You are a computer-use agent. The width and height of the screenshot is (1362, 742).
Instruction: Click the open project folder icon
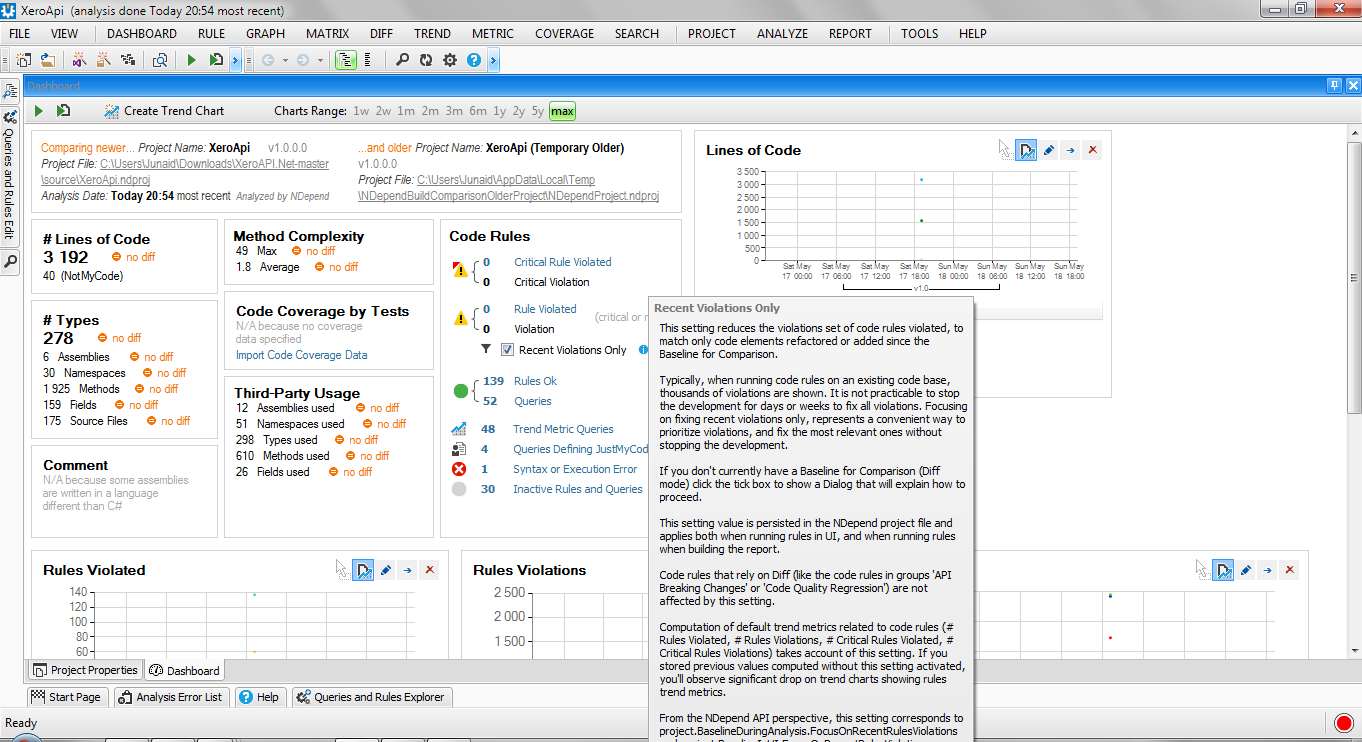pos(47,60)
